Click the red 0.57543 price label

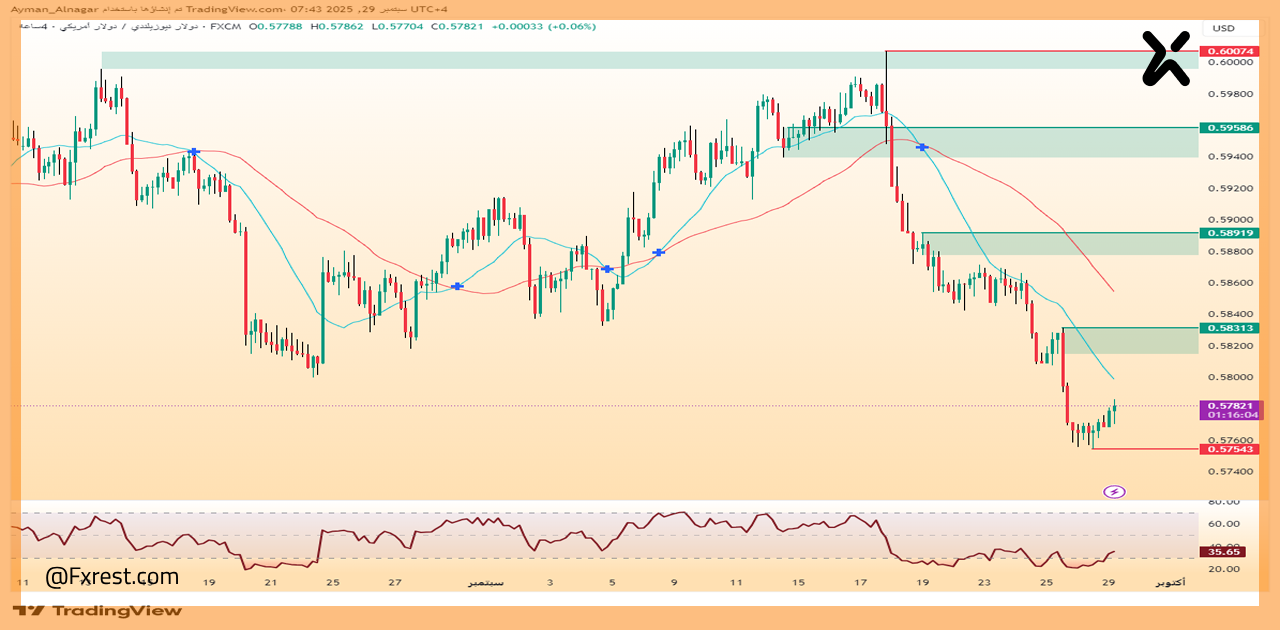1230,449
